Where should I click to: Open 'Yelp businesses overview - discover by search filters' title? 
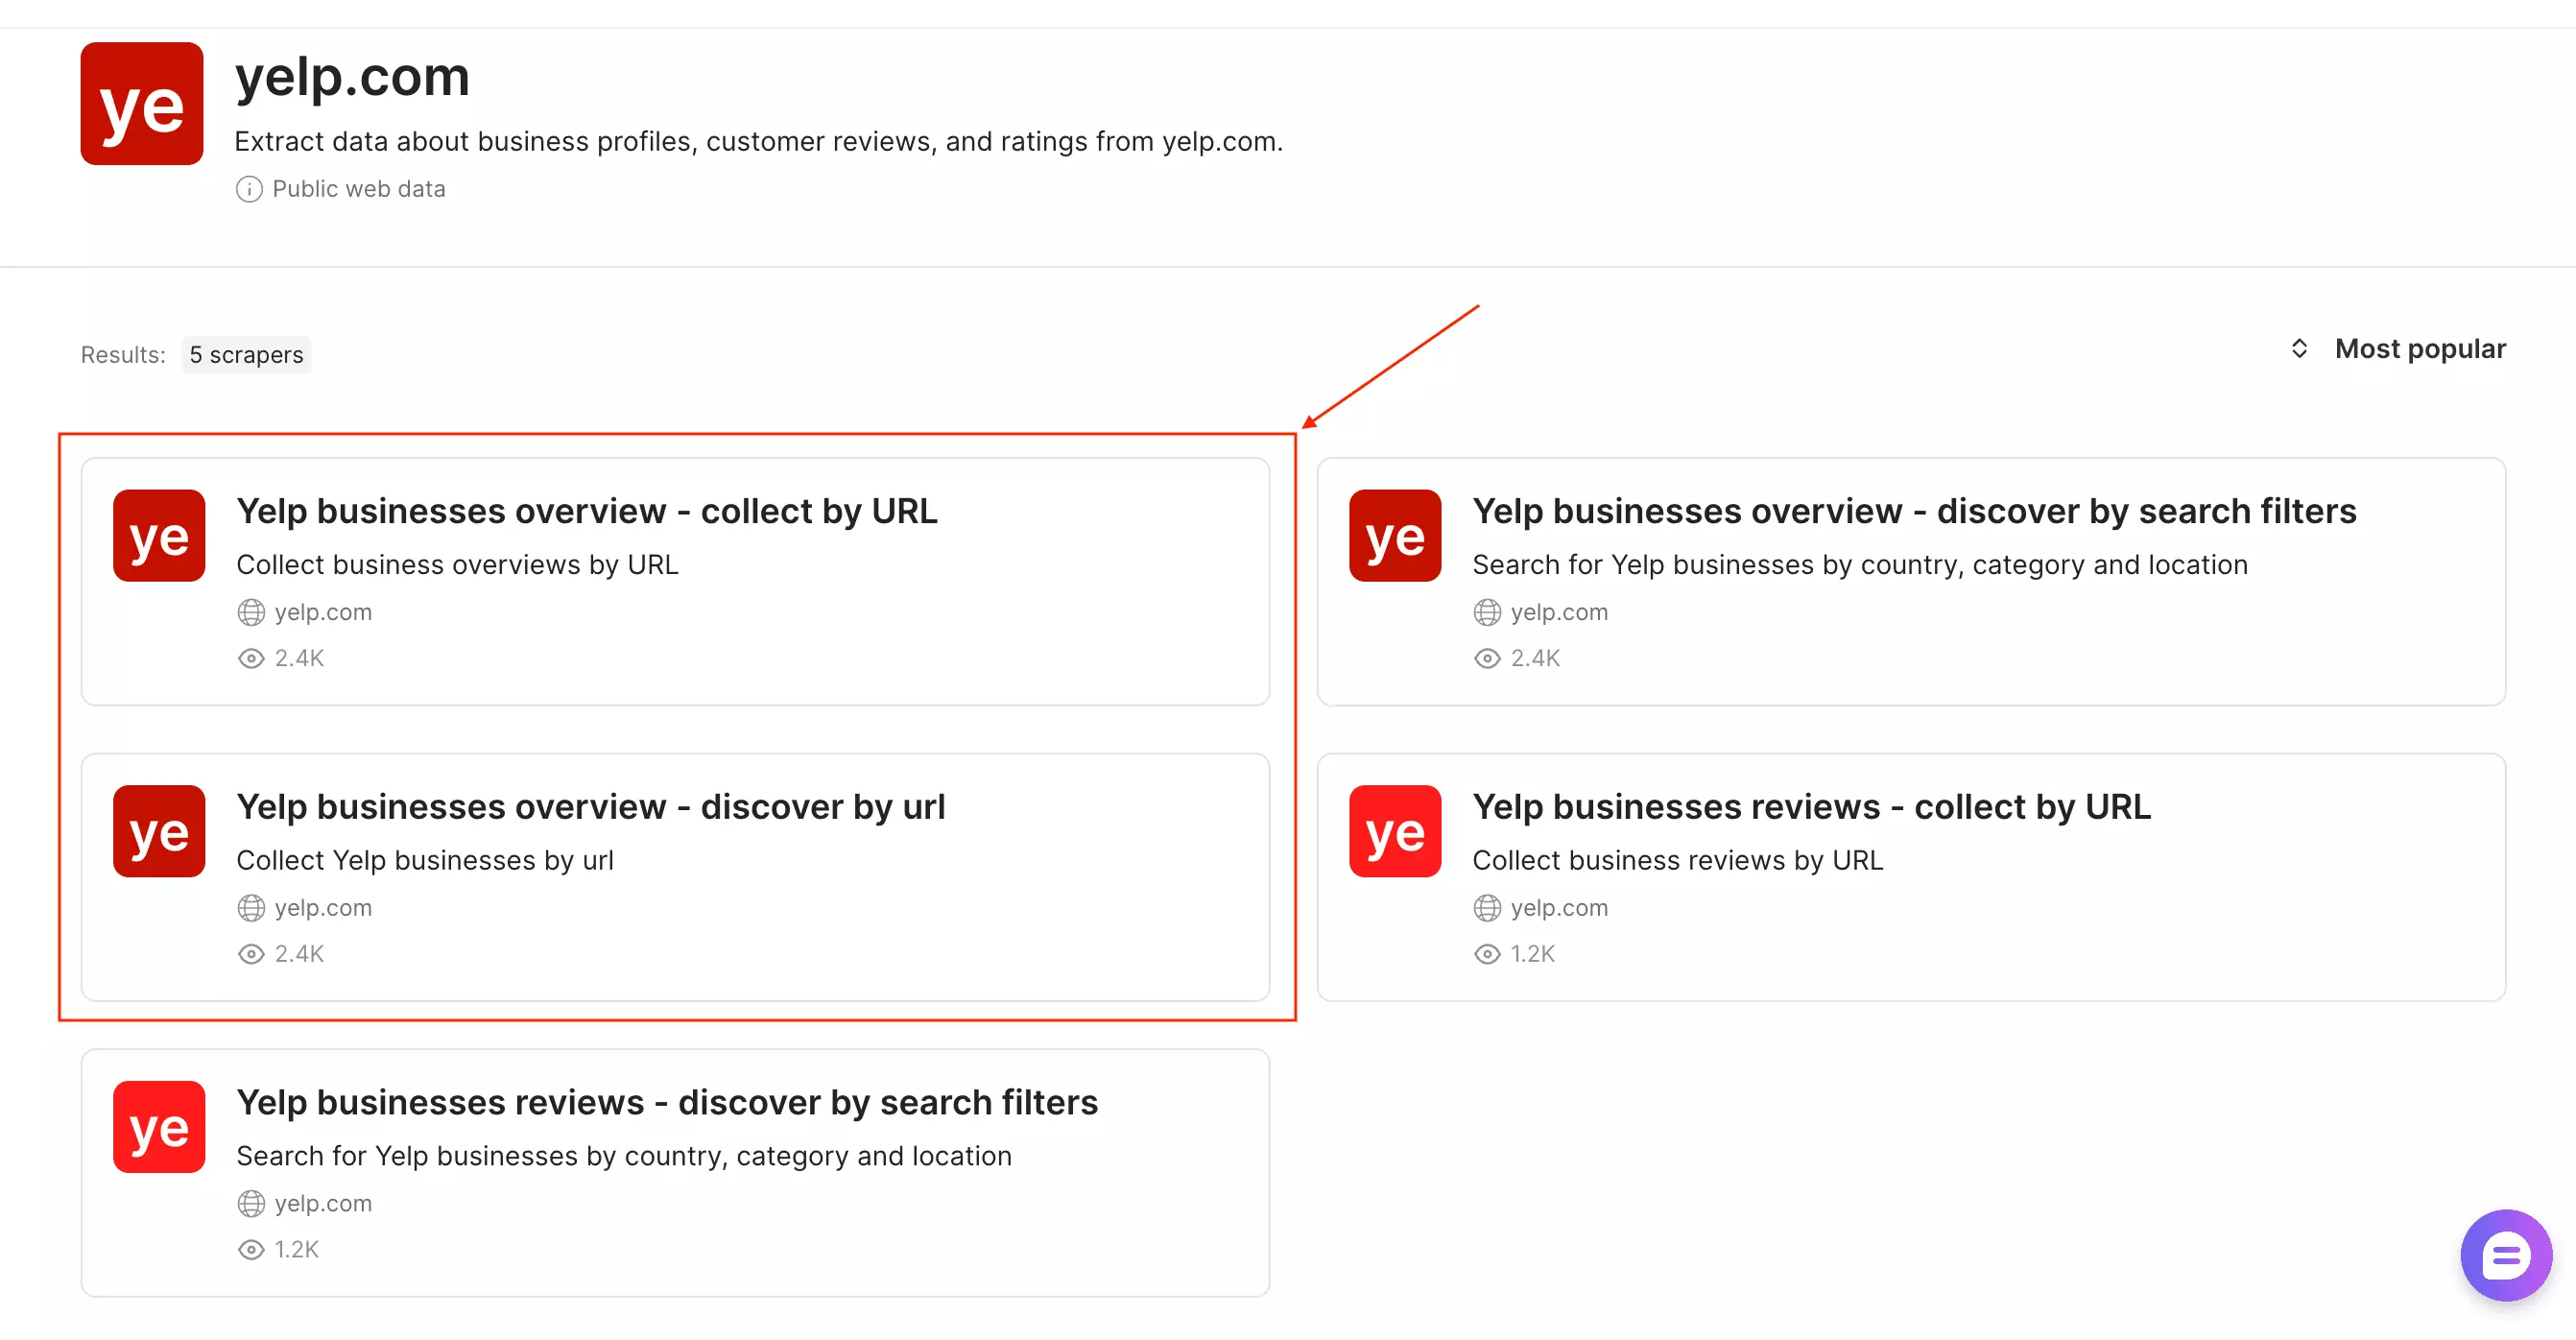(1914, 511)
